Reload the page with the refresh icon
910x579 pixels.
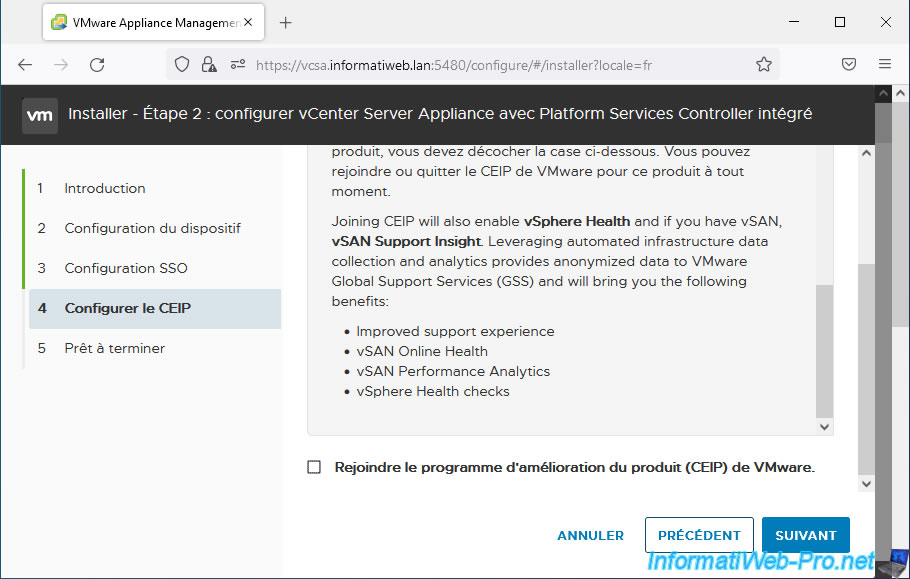97,64
